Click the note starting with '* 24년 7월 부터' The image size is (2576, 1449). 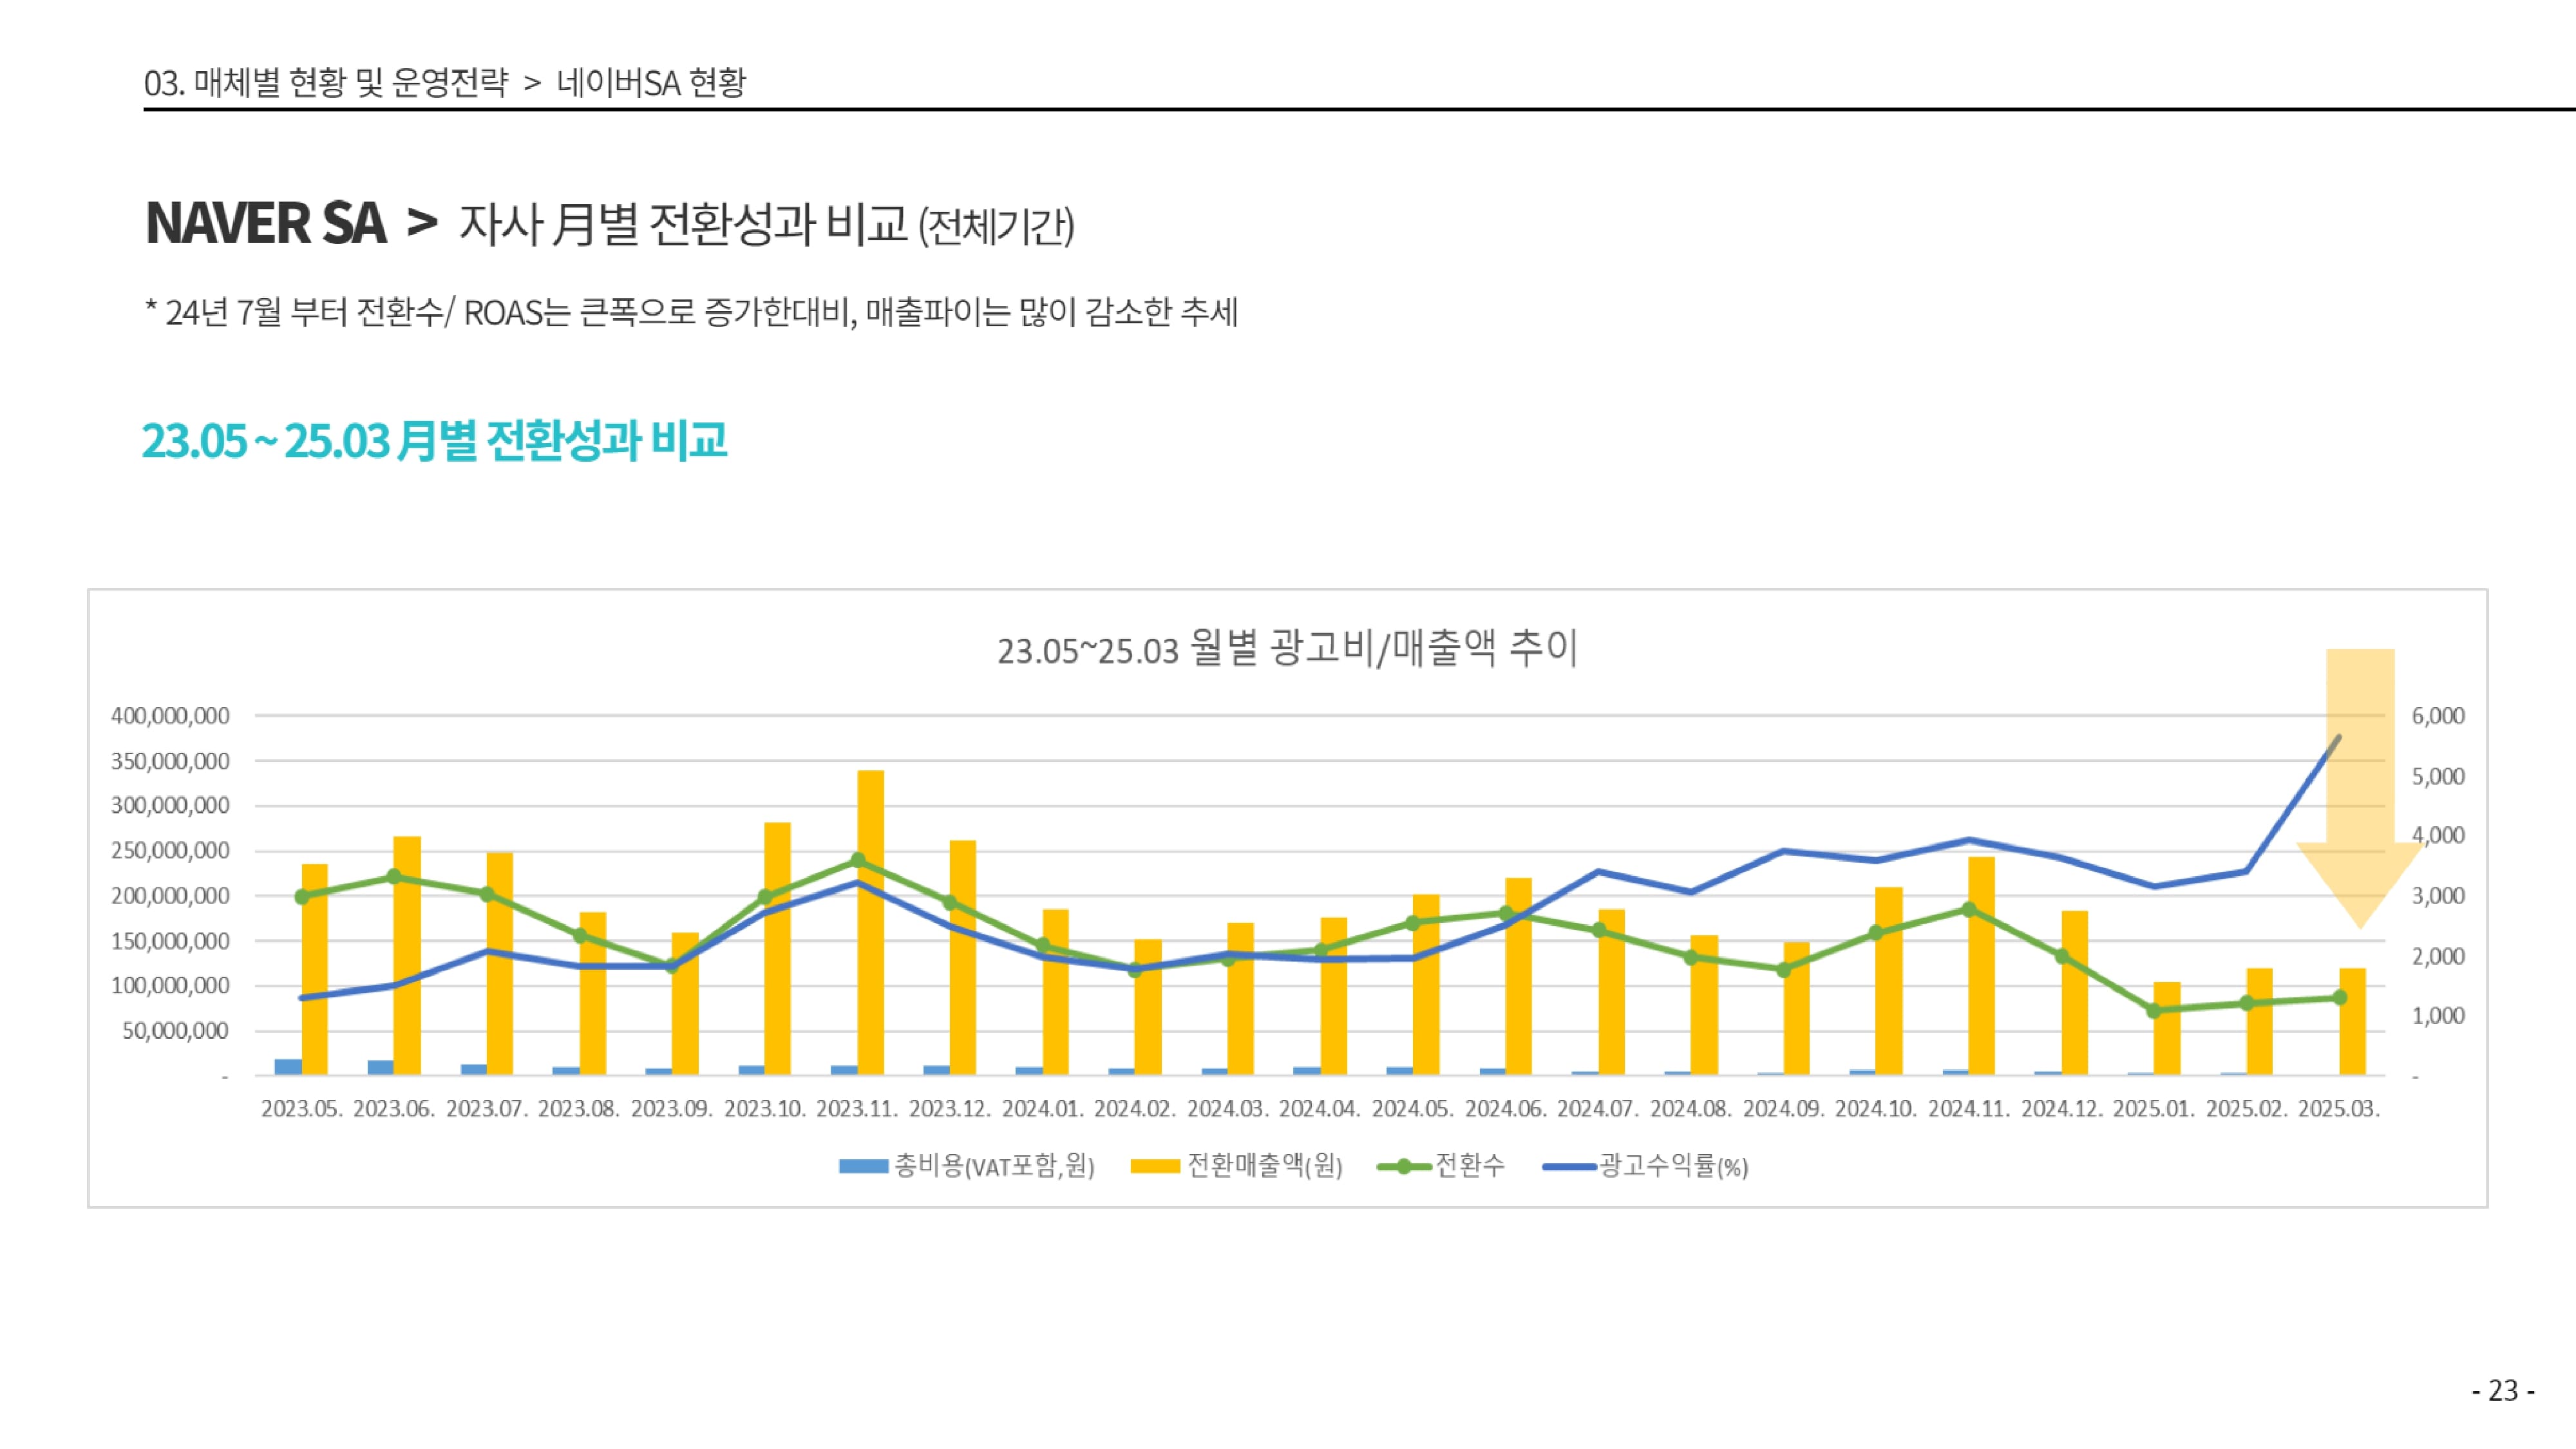coord(692,312)
